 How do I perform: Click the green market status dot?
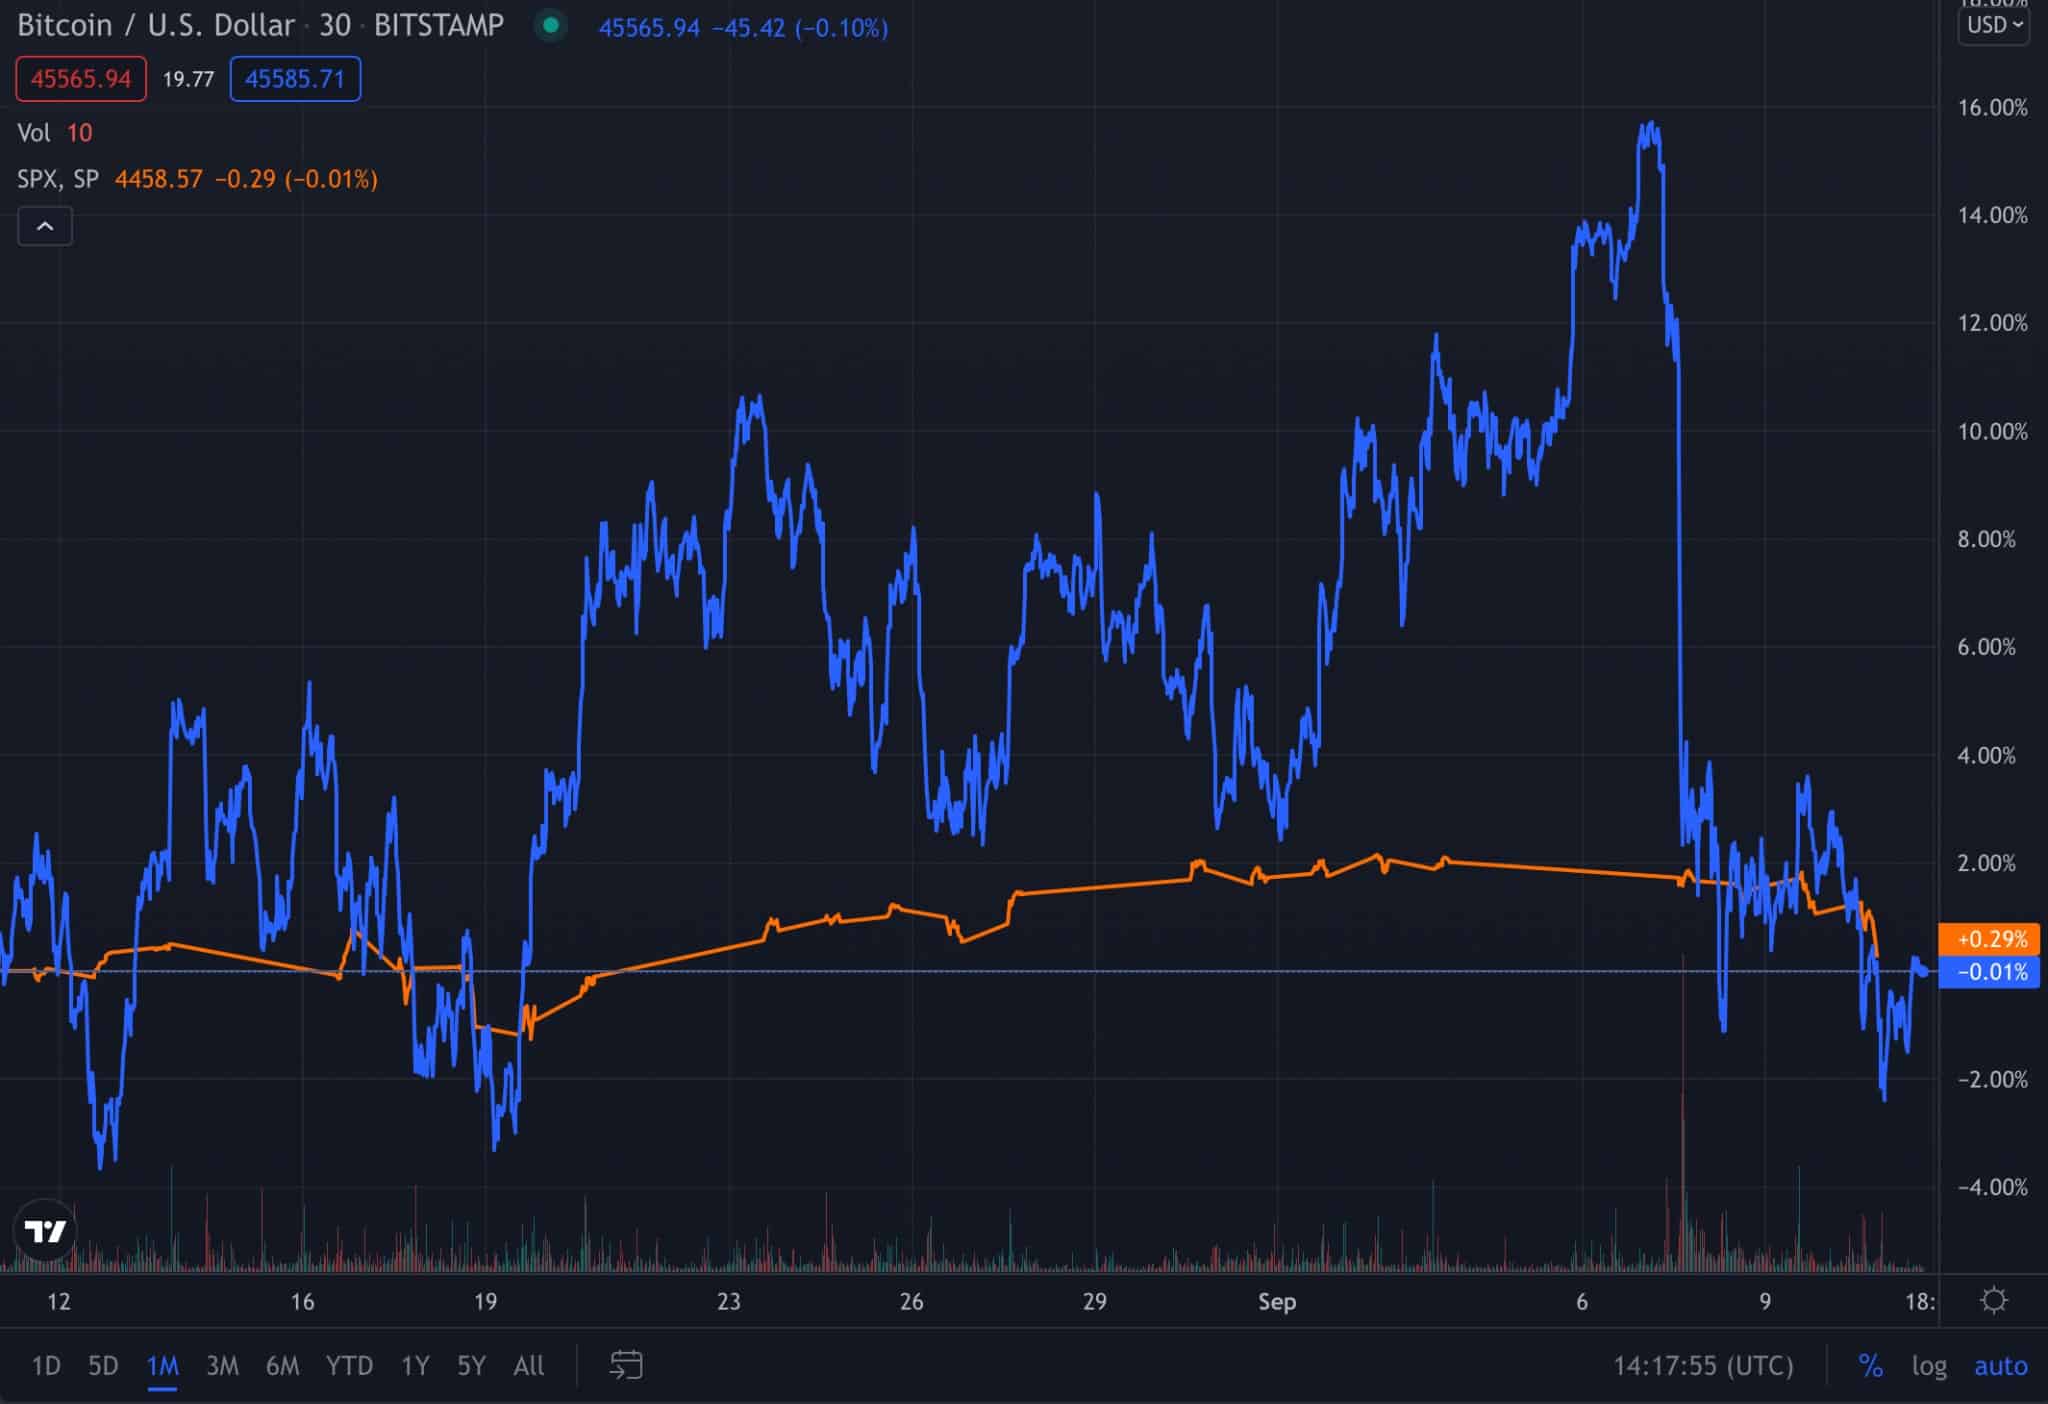click(x=550, y=26)
